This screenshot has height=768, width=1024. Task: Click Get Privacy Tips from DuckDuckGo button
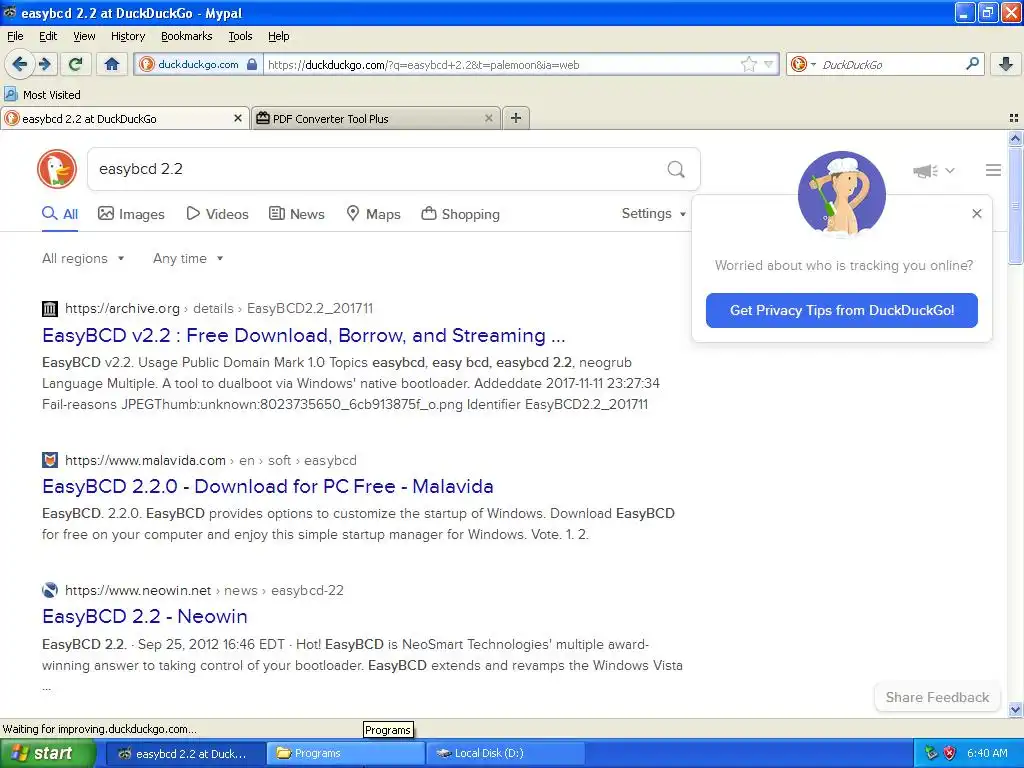pyautogui.click(x=841, y=310)
